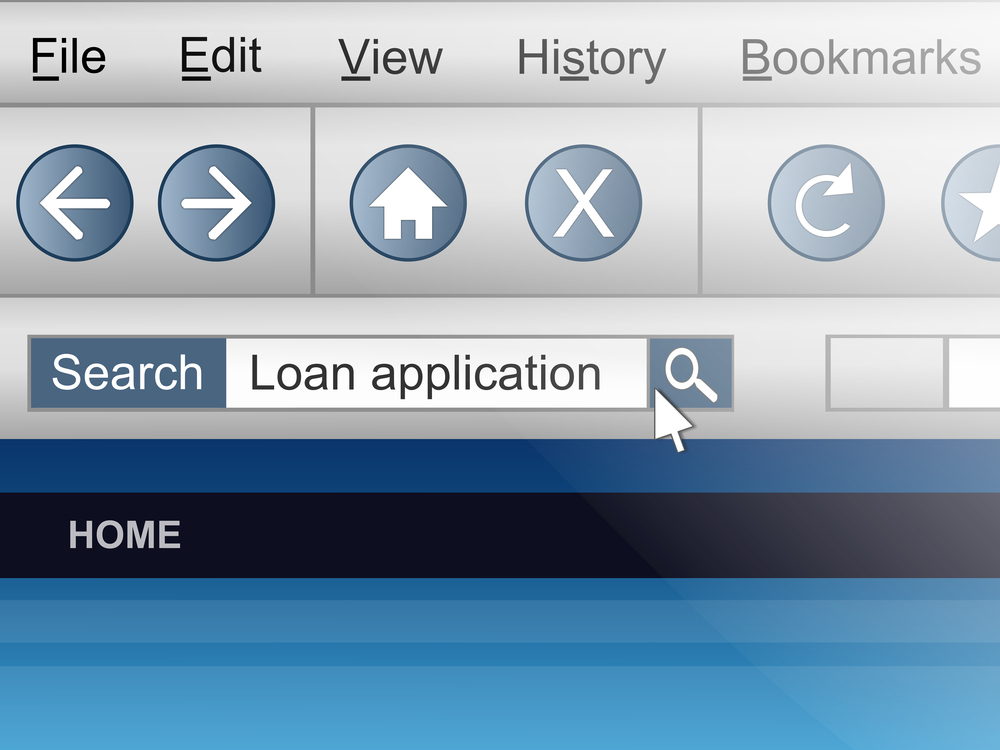The height and width of the screenshot is (750, 1000).
Task: Open the Edit menu
Action: point(221,57)
